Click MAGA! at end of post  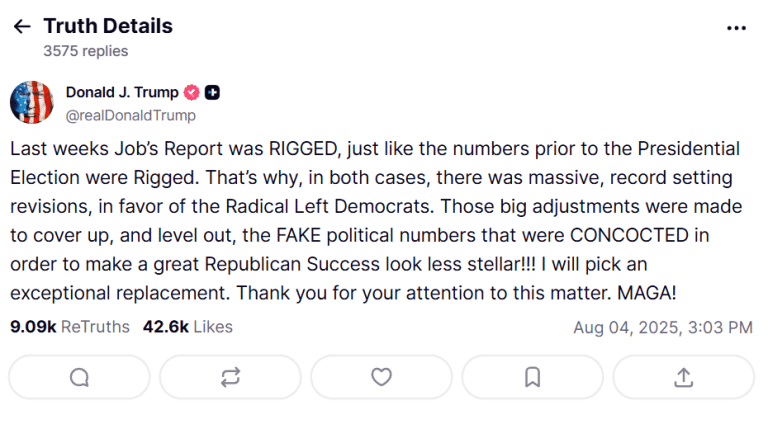tap(647, 293)
